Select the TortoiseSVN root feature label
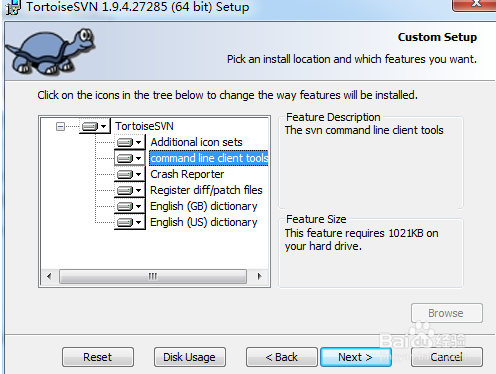This screenshot has height=374, width=496. (144, 126)
